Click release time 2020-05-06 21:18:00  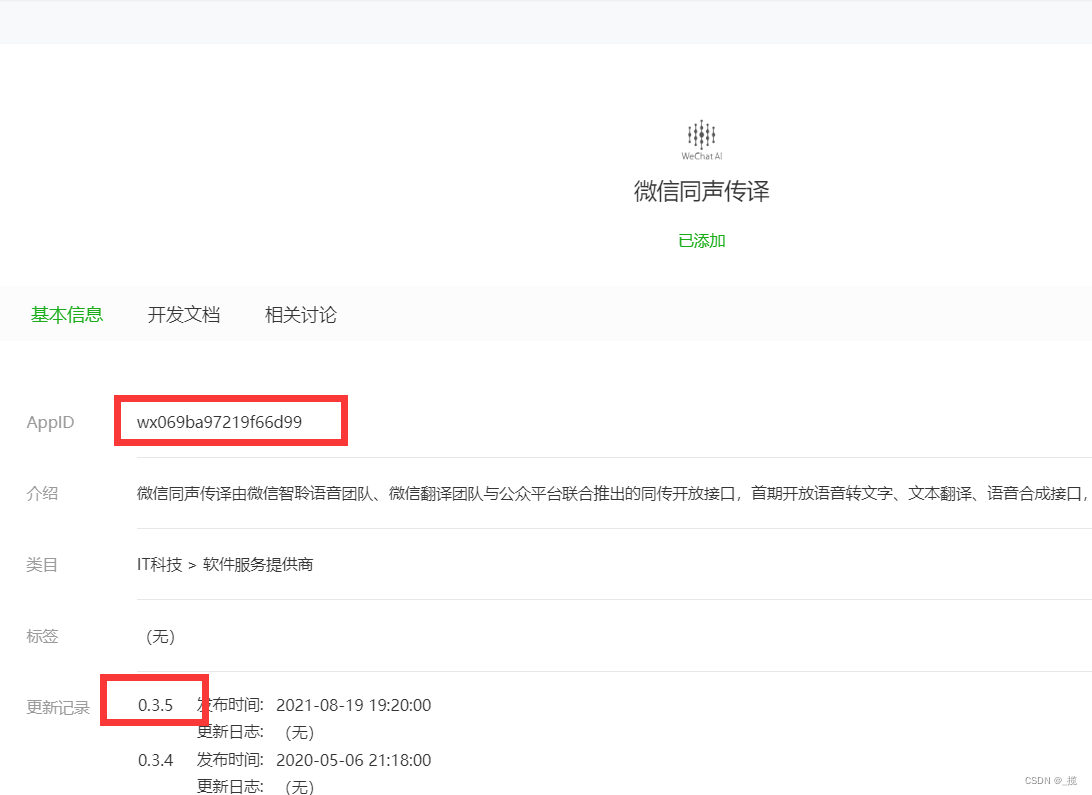pyautogui.click(x=354, y=760)
